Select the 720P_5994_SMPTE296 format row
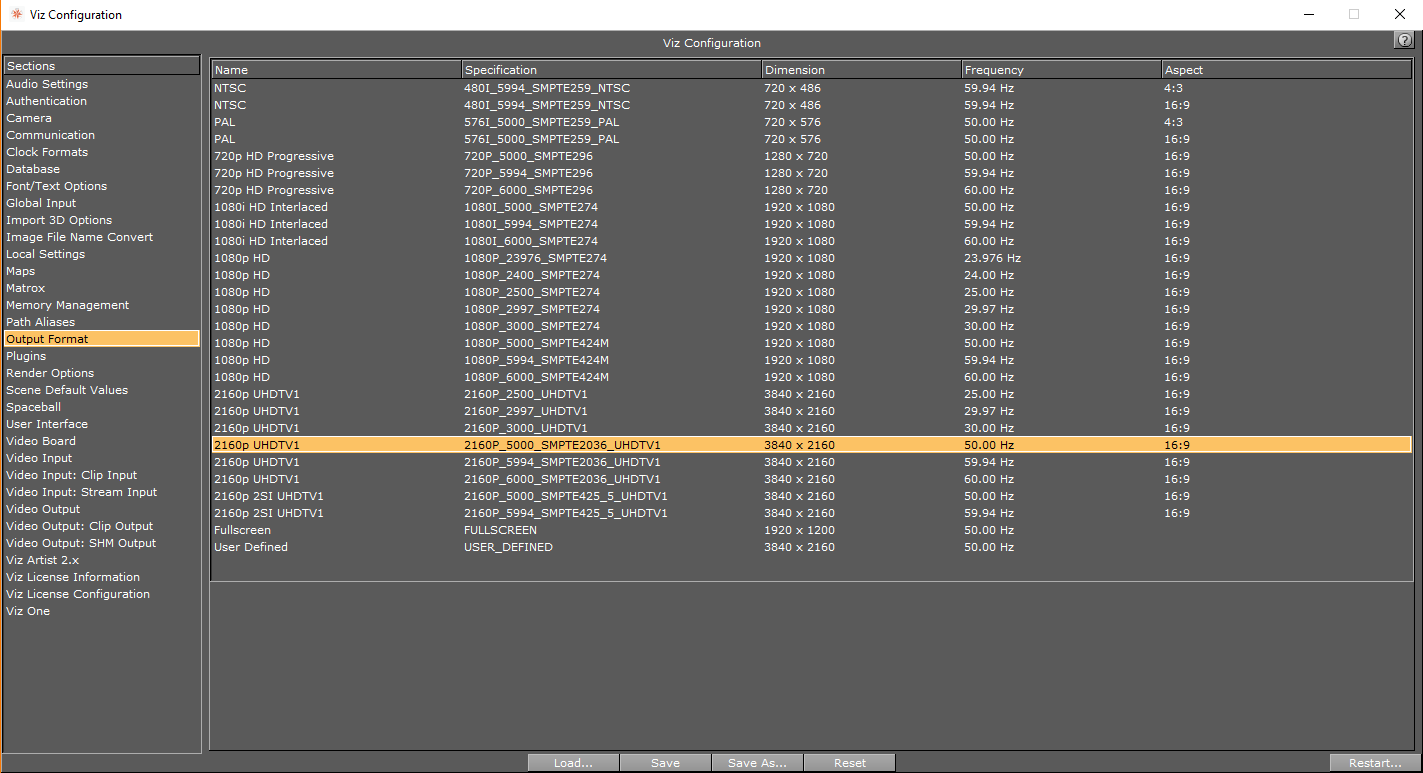Screen dimensions: 1423x773 coord(811,173)
